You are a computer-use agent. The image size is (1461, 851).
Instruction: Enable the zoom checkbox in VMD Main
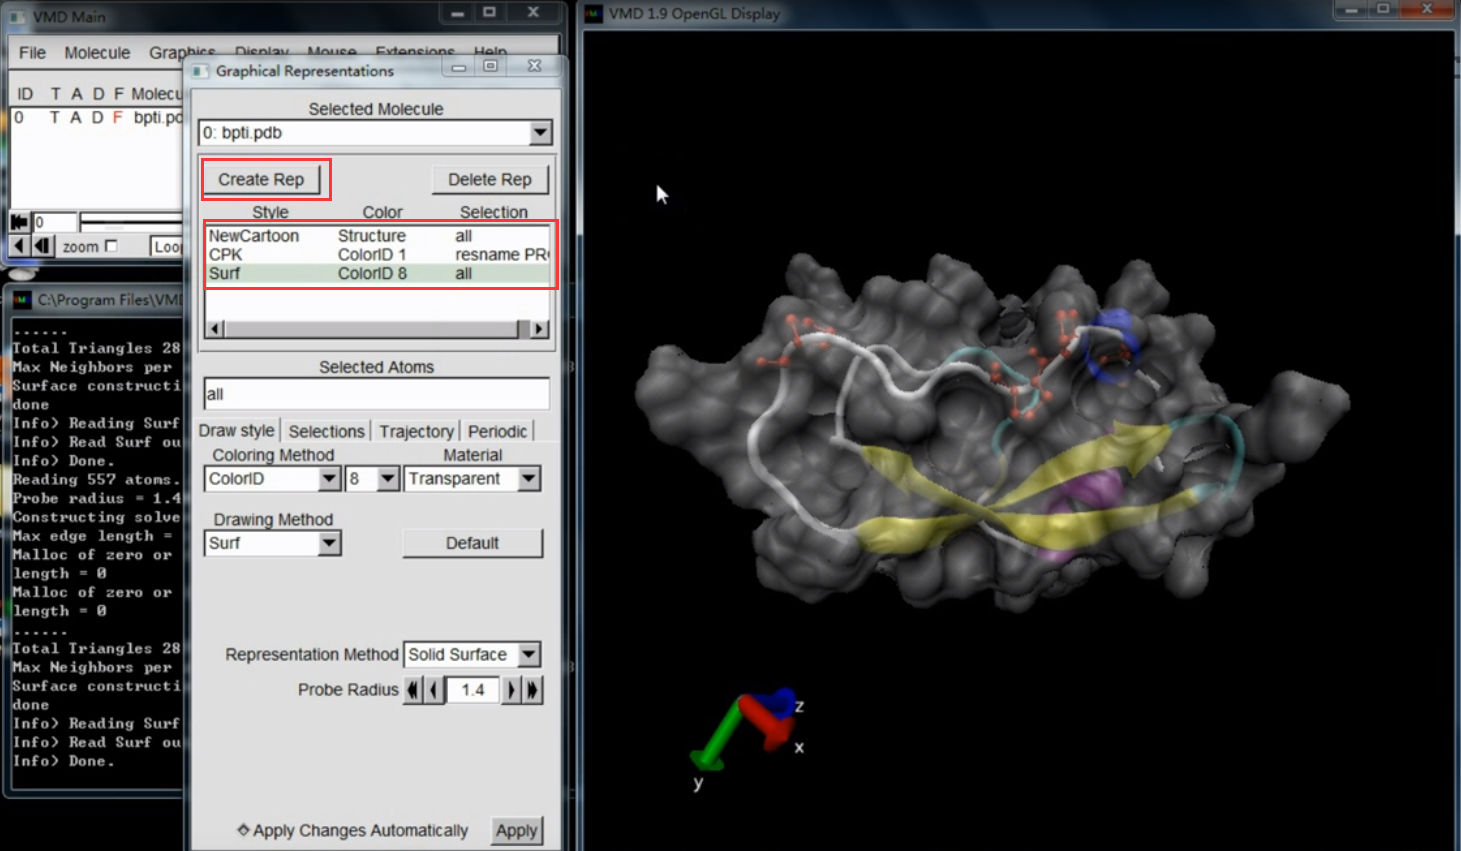pos(111,246)
